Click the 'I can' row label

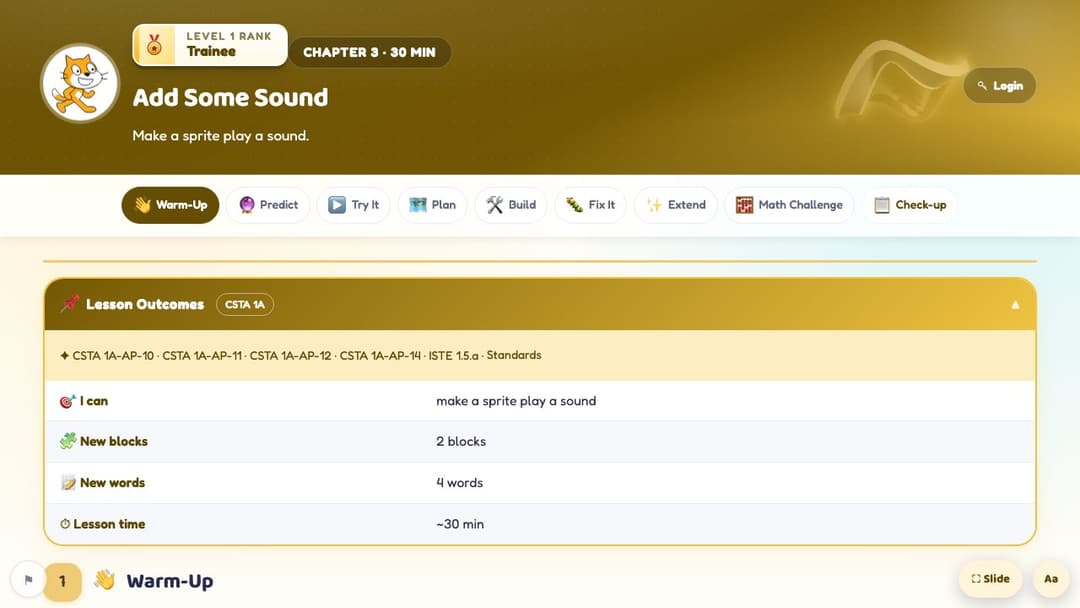(x=94, y=401)
